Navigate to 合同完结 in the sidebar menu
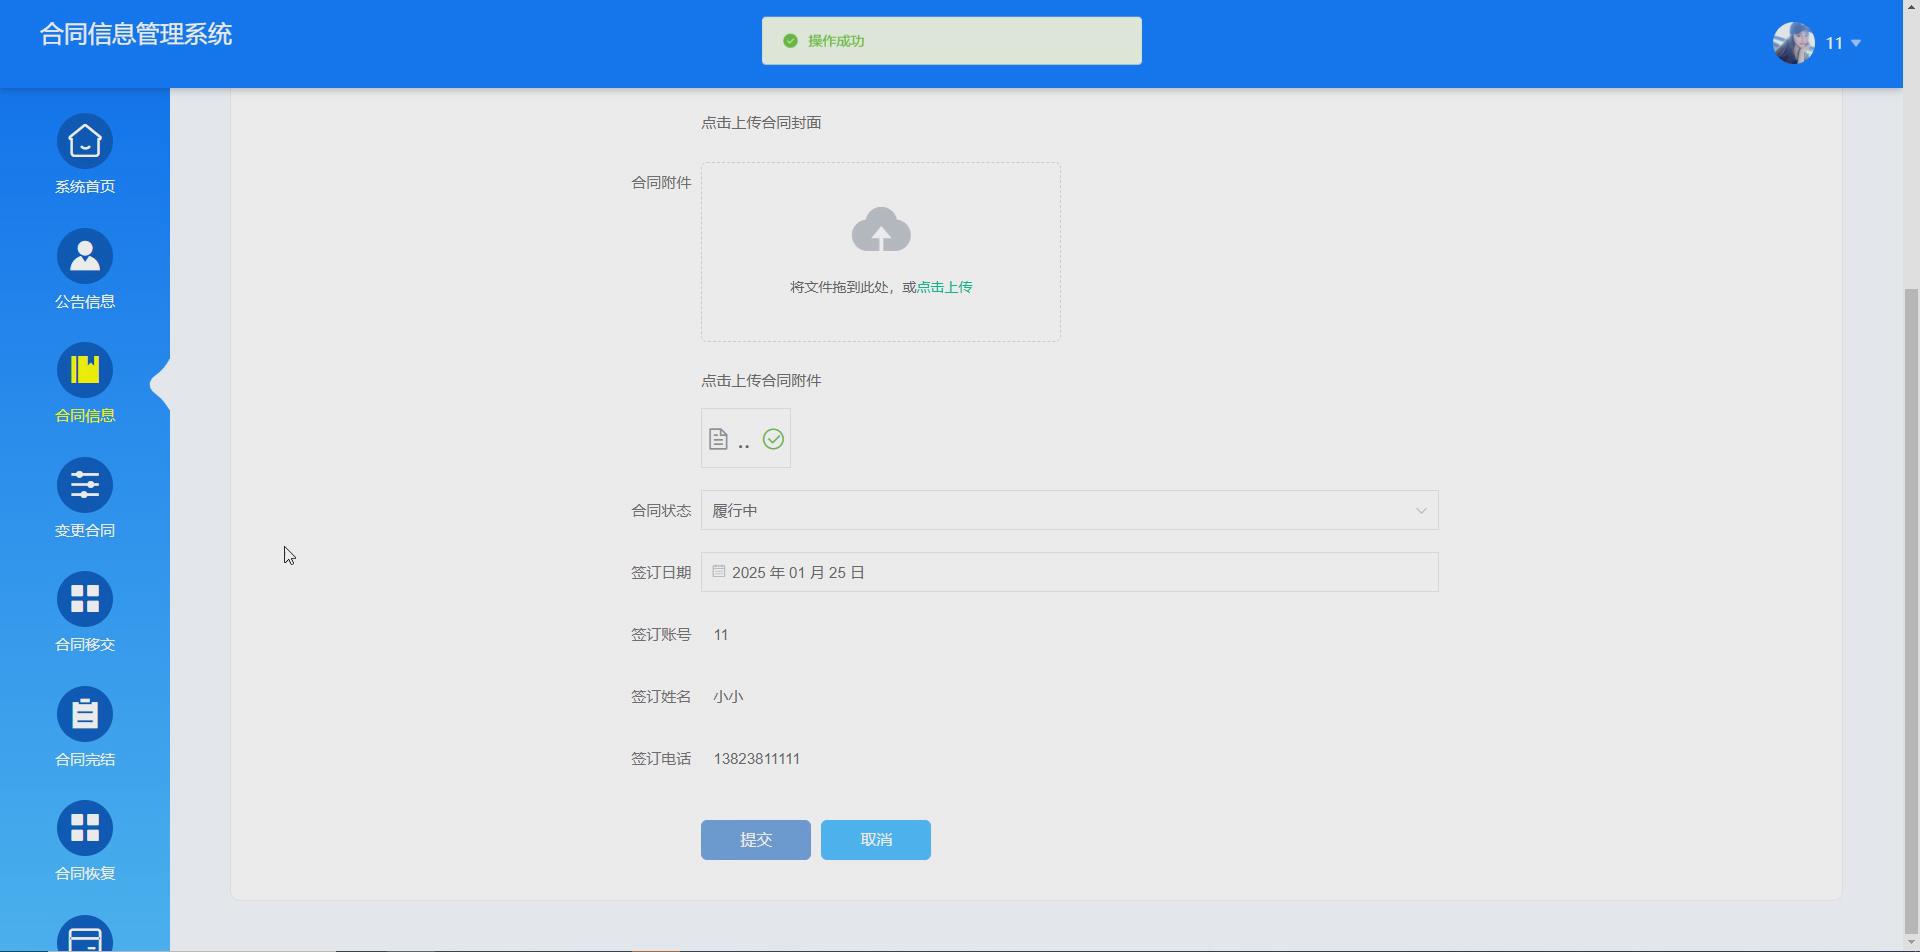 click(84, 713)
